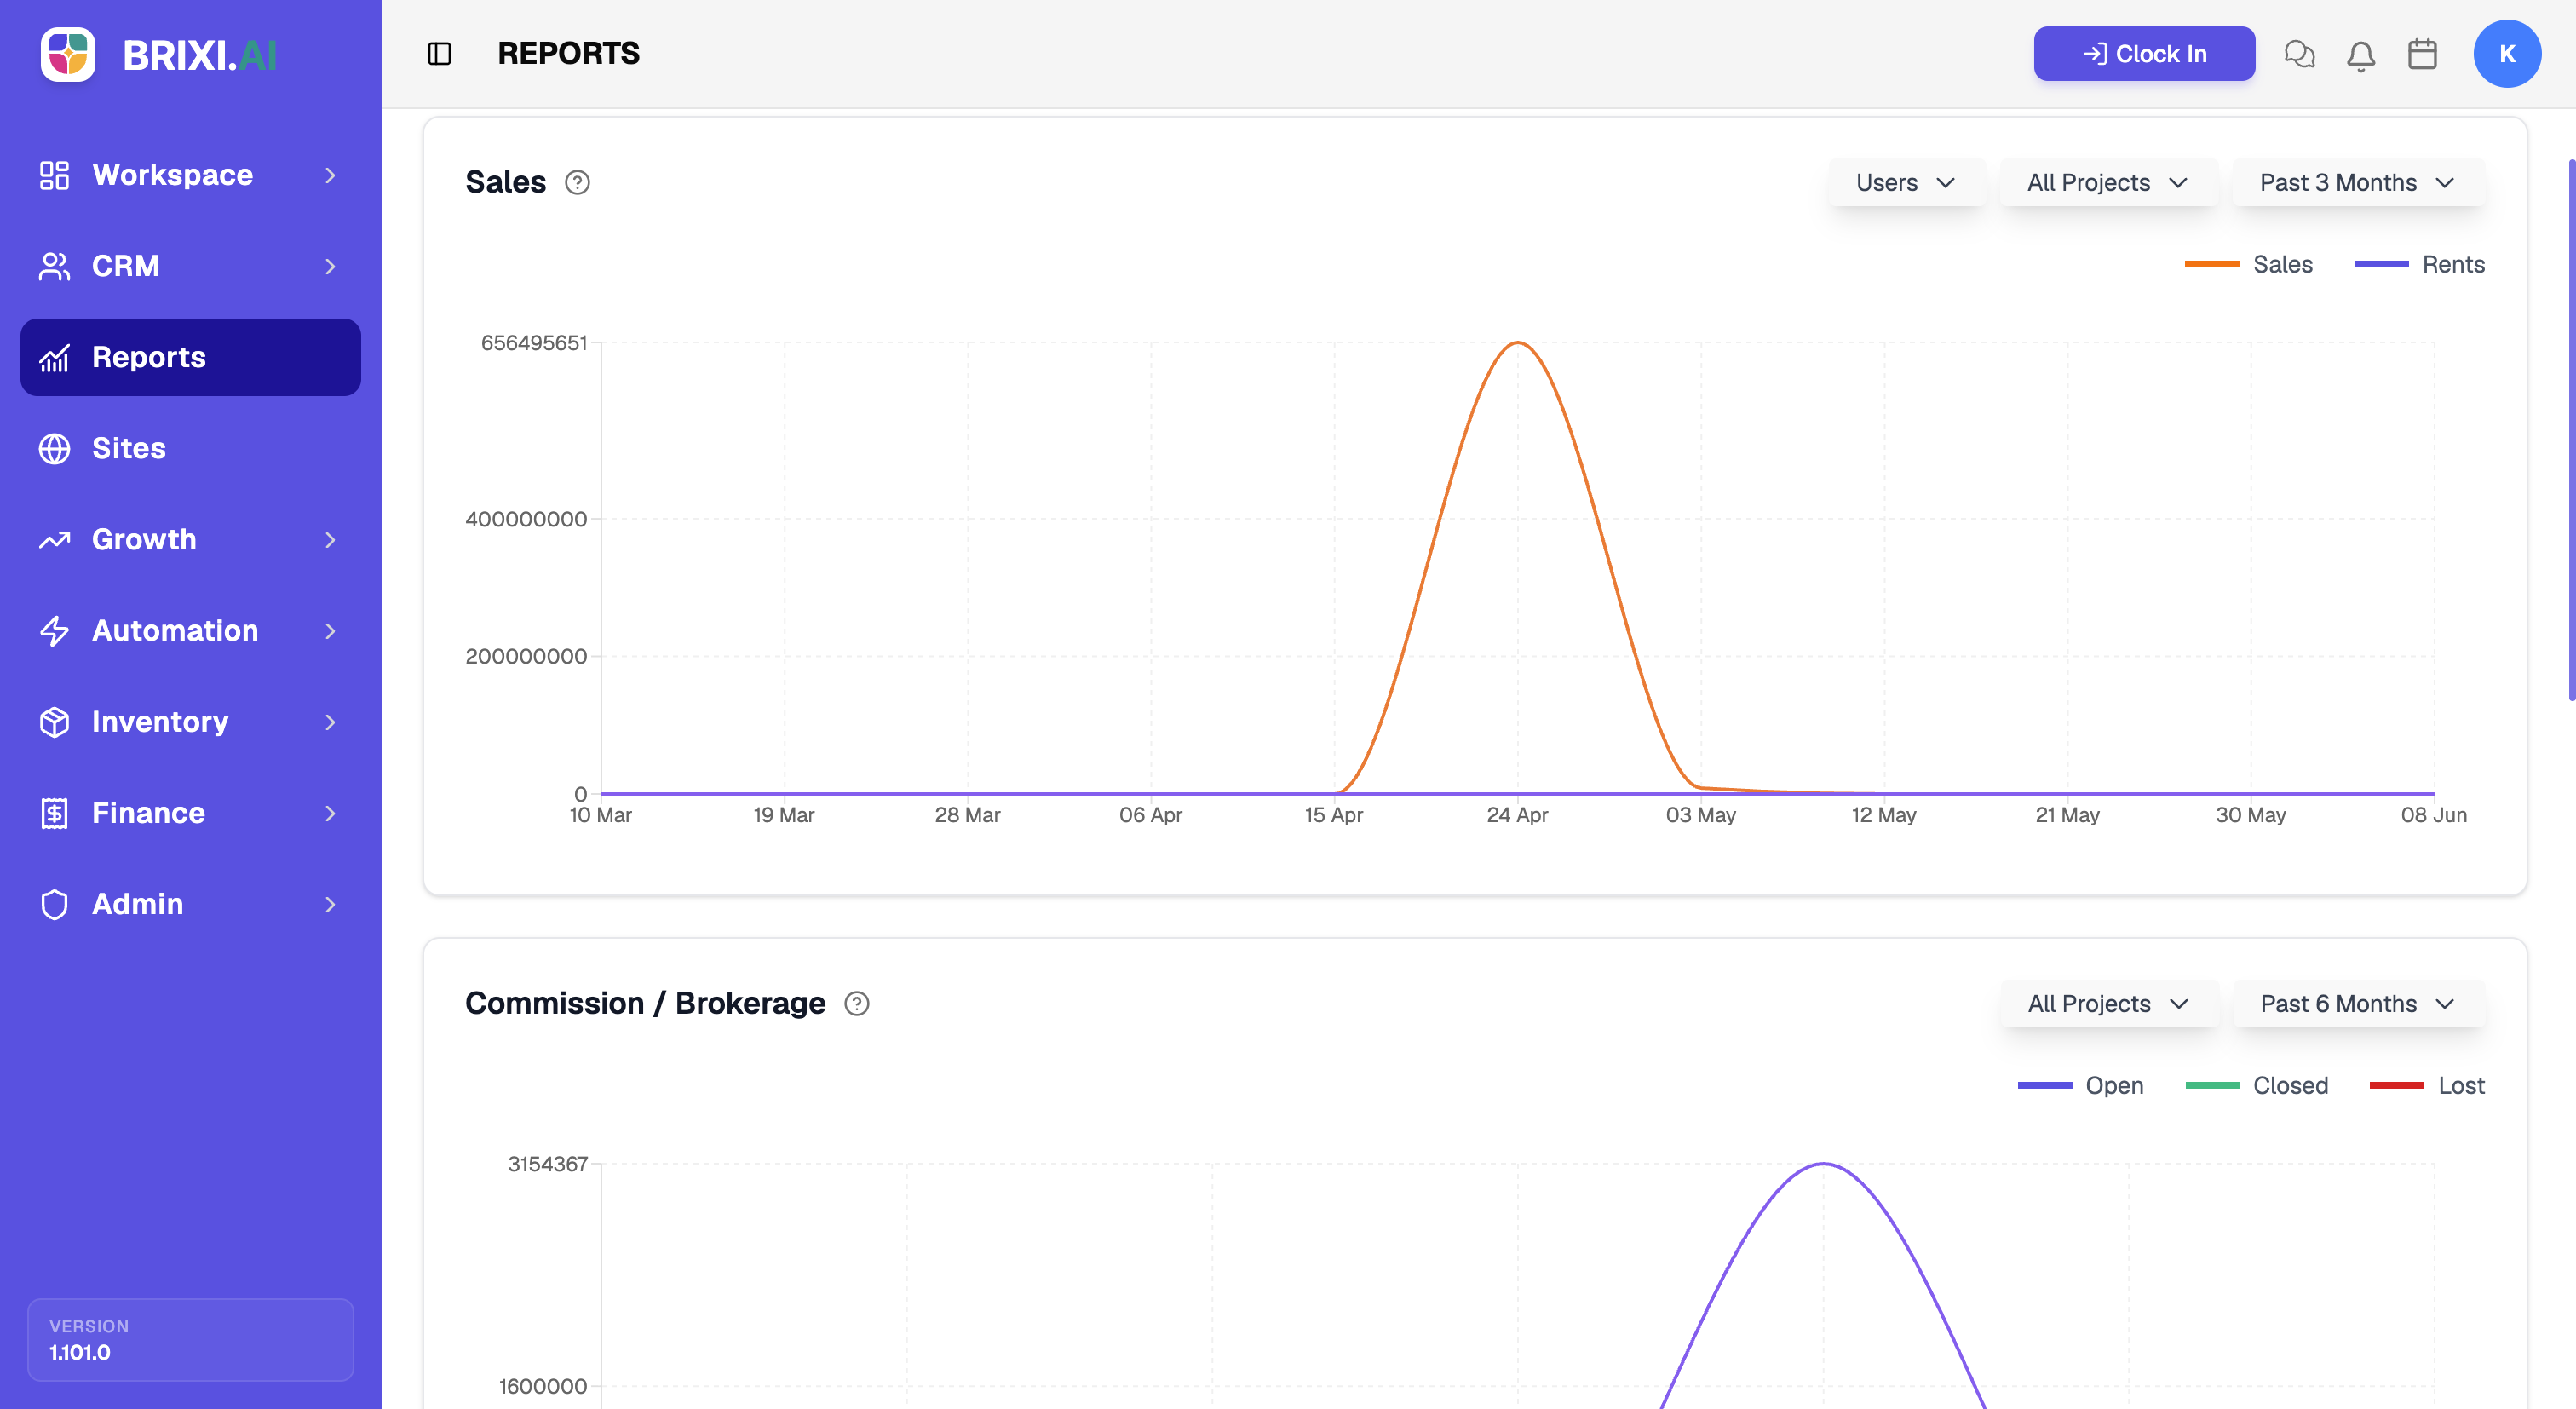Click the CRM people icon
2576x1409 pixels.
54,266
